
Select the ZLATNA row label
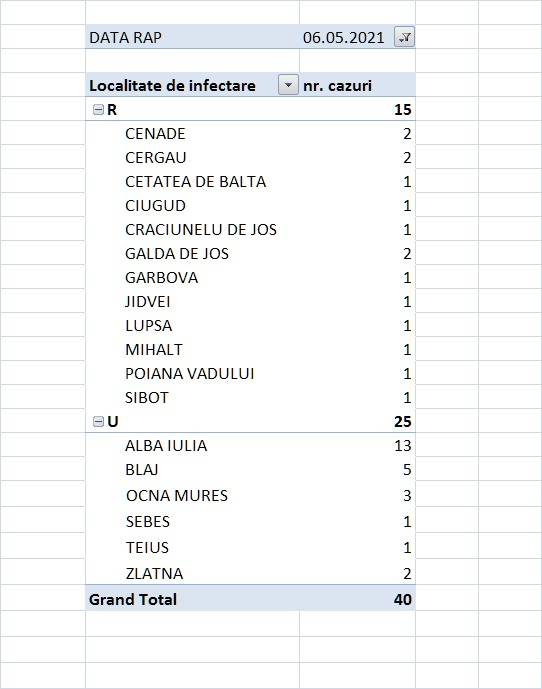click(x=154, y=573)
